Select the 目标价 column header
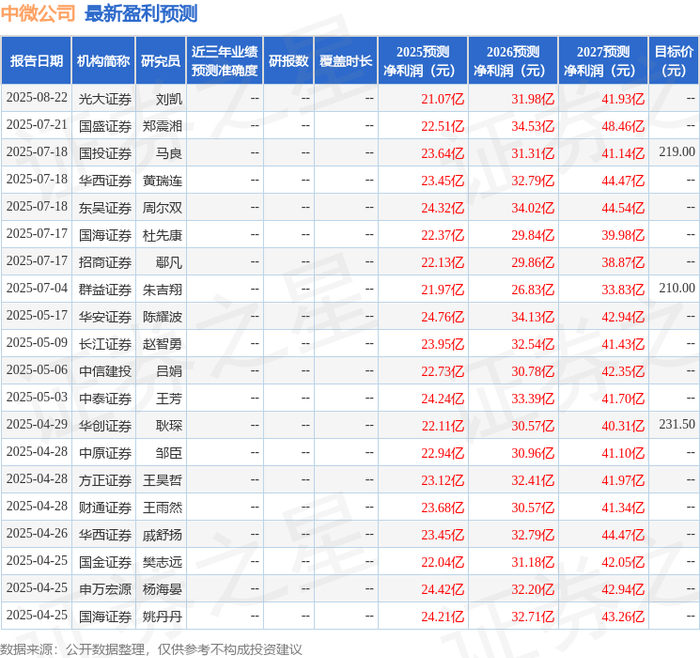The width and height of the screenshot is (700, 658). [x=674, y=61]
